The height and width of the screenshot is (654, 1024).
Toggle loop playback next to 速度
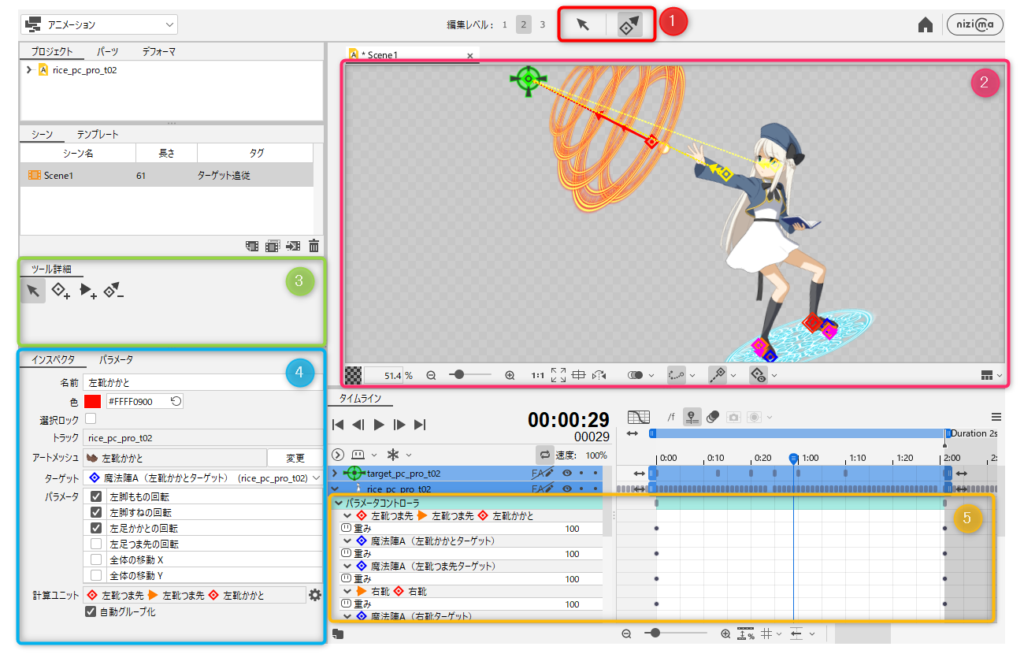point(544,455)
